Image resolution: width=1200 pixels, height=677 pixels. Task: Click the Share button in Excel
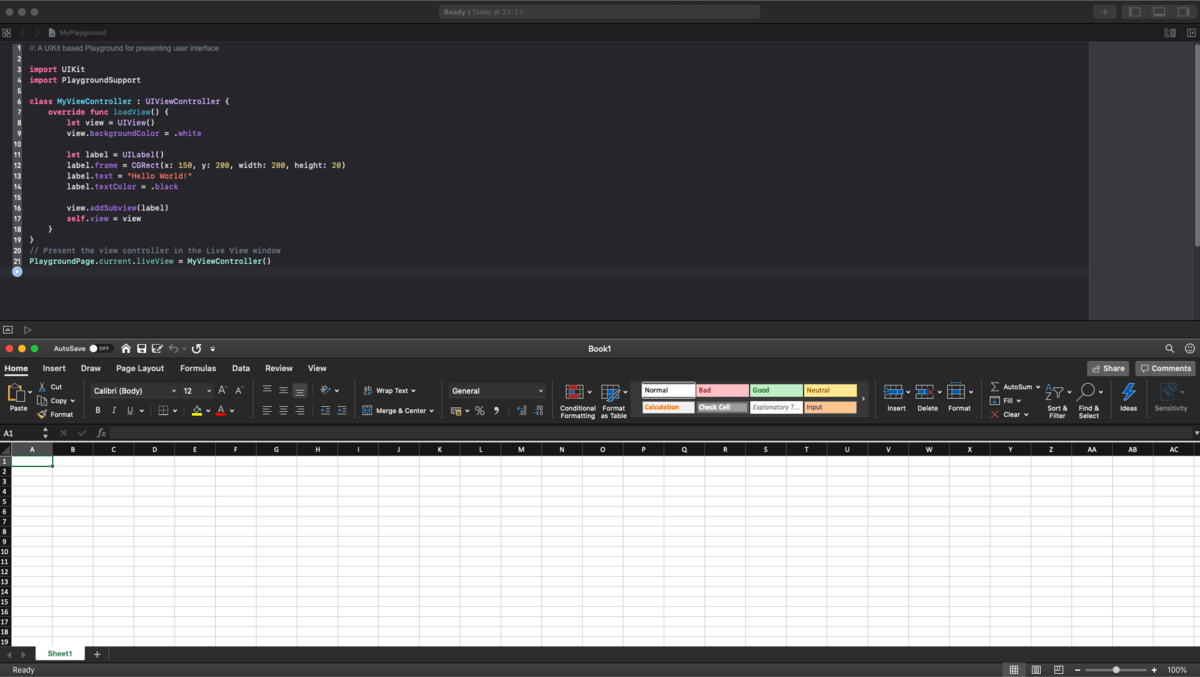[x=1108, y=368]
